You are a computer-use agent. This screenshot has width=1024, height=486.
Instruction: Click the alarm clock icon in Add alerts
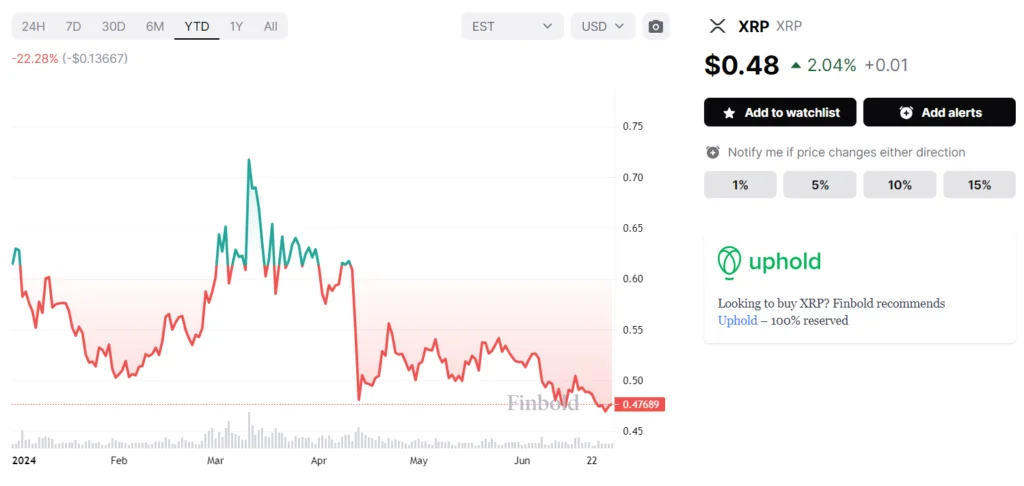click(906, 113)
